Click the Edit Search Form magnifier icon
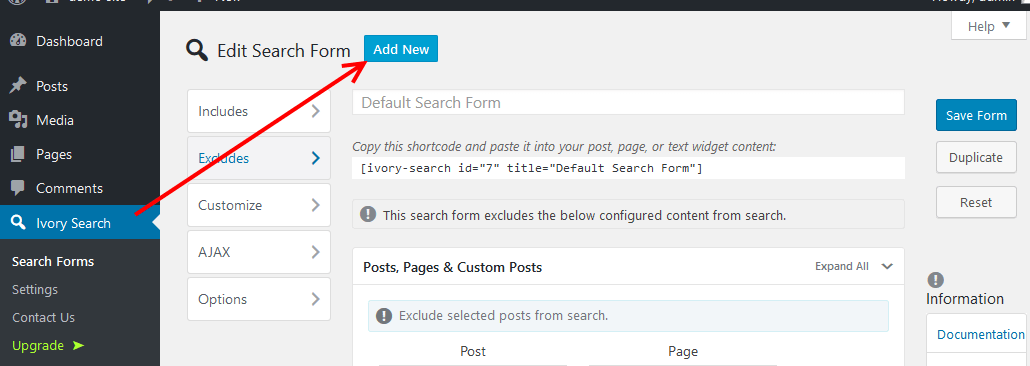 [x=197, y=49]
